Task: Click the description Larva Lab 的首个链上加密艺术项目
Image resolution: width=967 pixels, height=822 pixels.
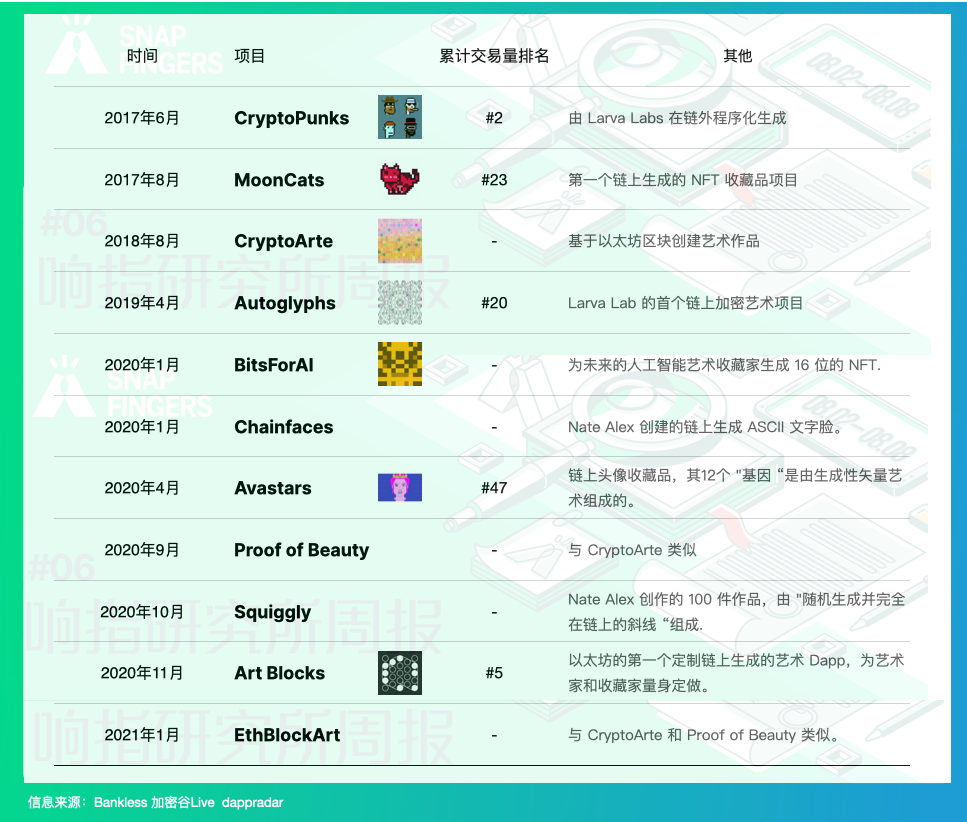Action: [685, 303]
